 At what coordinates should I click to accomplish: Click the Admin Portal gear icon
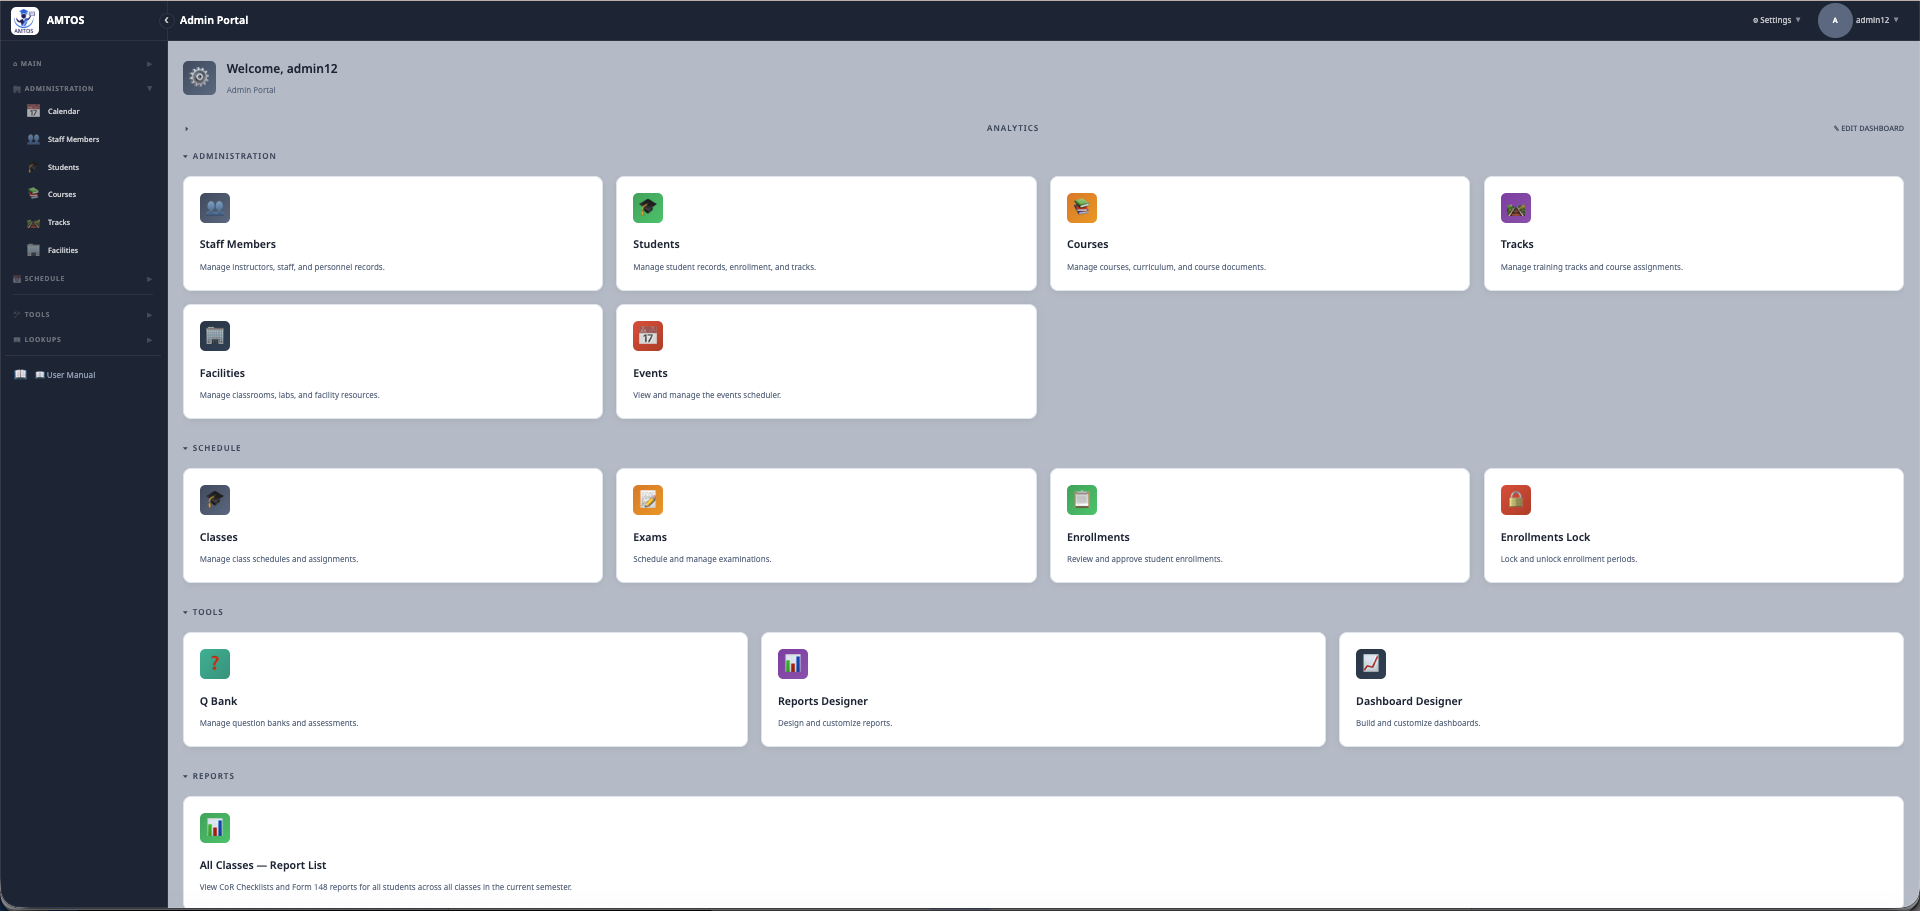pos(199,78)
